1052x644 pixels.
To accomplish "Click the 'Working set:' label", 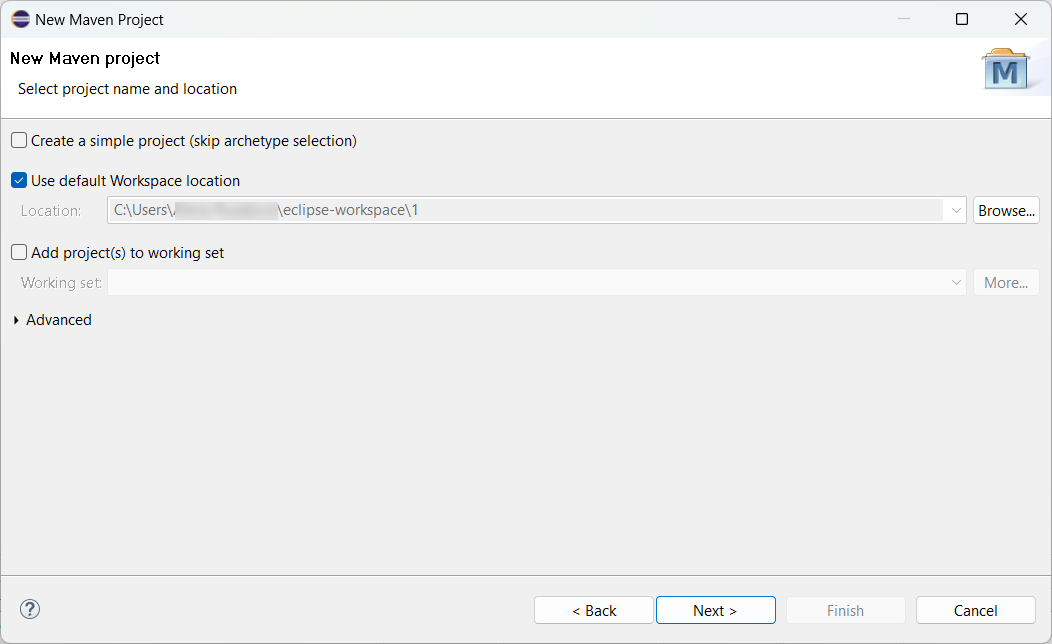I will (x=61, y=283).
